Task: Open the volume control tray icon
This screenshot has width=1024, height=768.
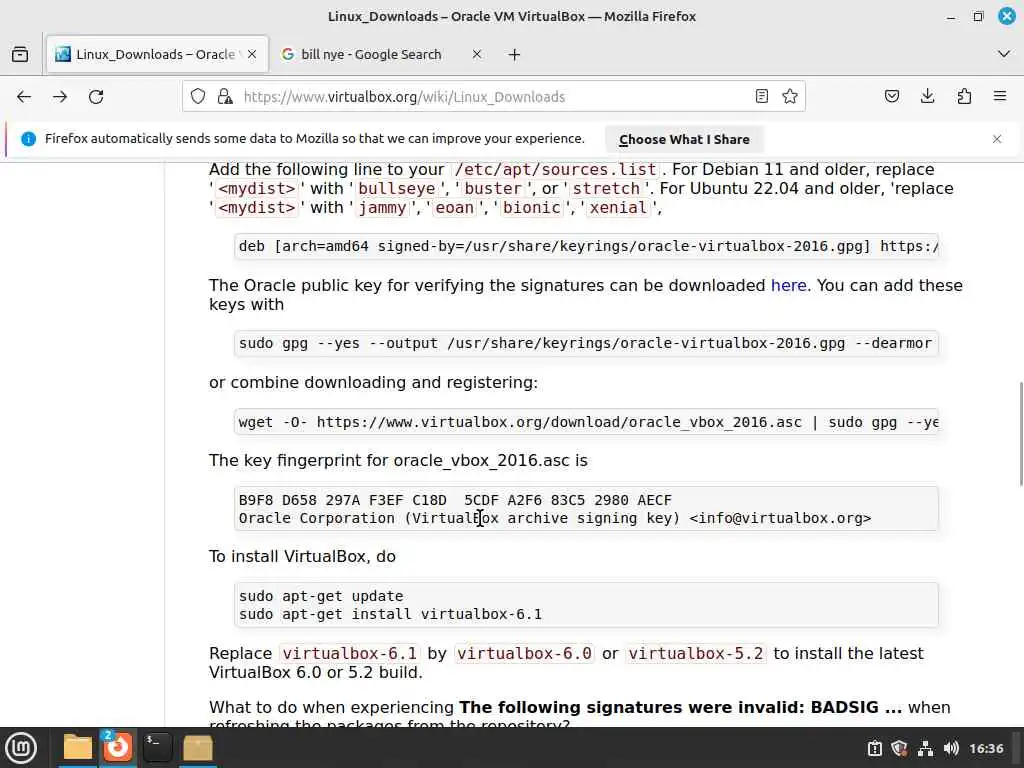Action: pos(951,748)
